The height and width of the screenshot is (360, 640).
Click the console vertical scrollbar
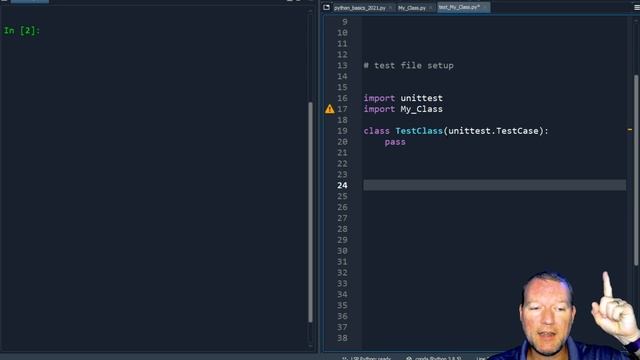[311, 212]
